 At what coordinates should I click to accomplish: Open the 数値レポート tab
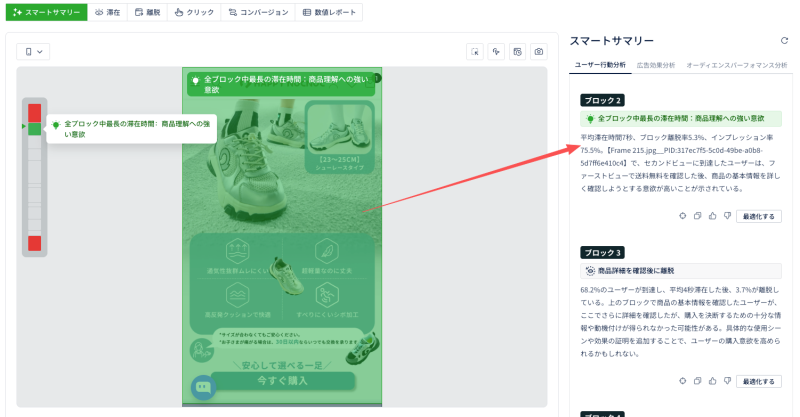pos(332,13)
